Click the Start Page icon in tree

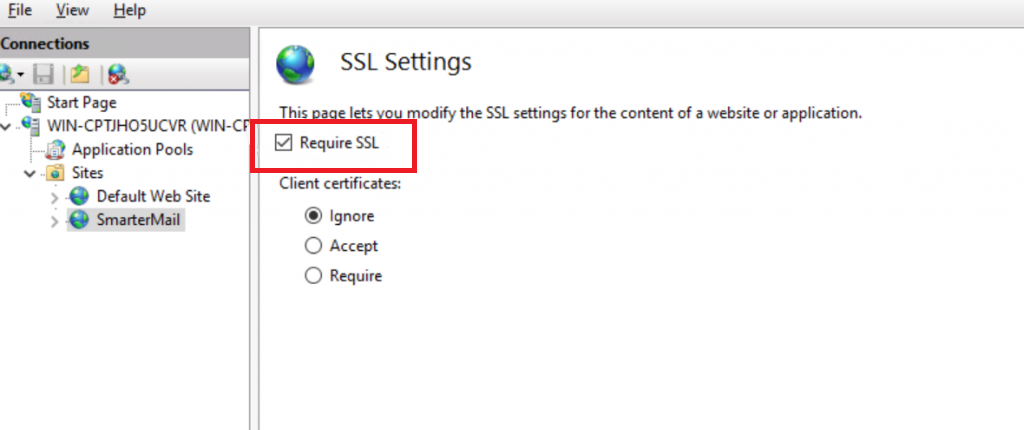[x=30, y=102]
